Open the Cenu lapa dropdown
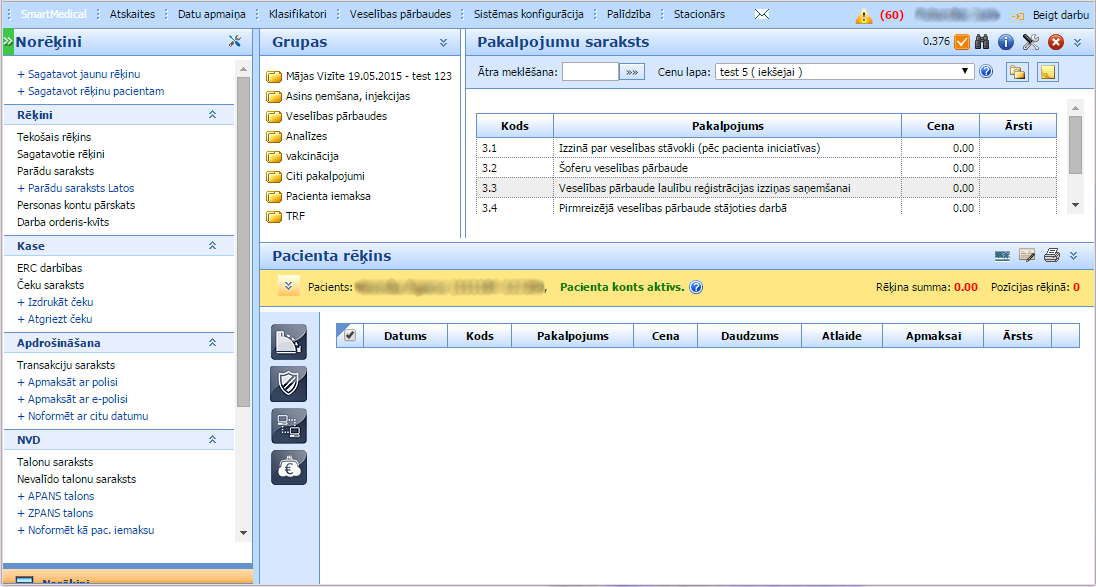The image size is (1096, 587). 965,72
